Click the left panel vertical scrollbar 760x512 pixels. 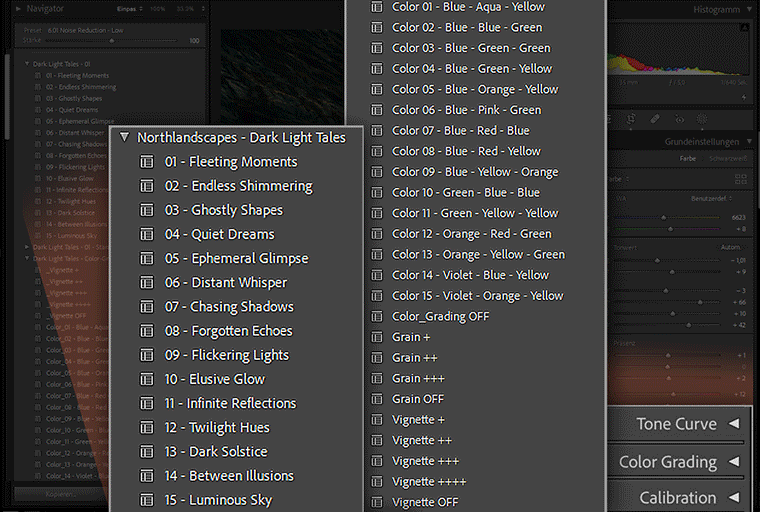pos(7,97)
